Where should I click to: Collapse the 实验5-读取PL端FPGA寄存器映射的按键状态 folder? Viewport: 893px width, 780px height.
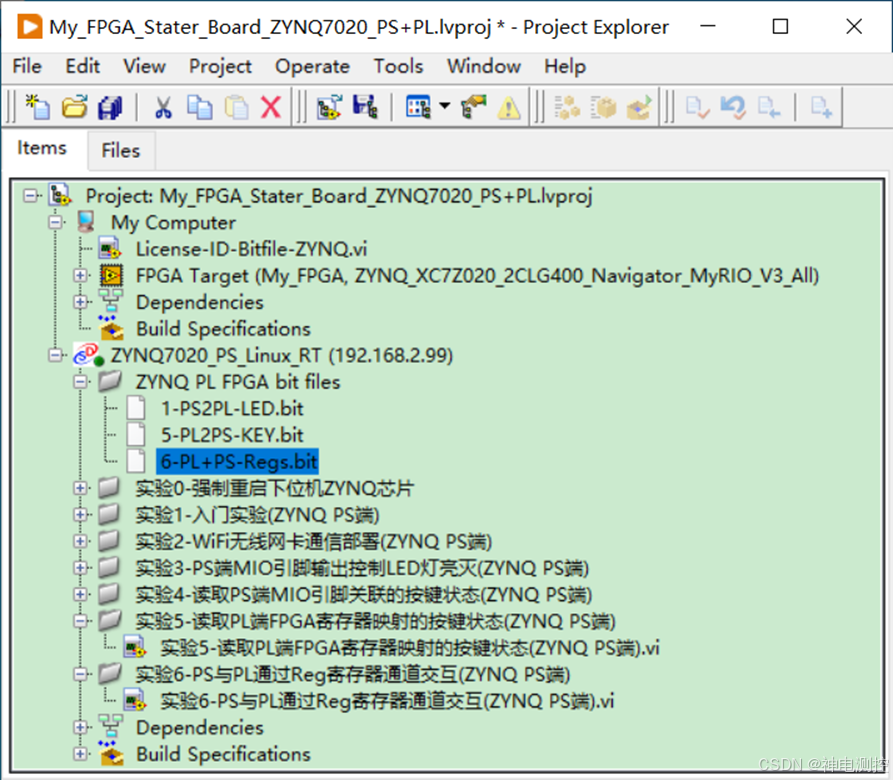[80, 621]
